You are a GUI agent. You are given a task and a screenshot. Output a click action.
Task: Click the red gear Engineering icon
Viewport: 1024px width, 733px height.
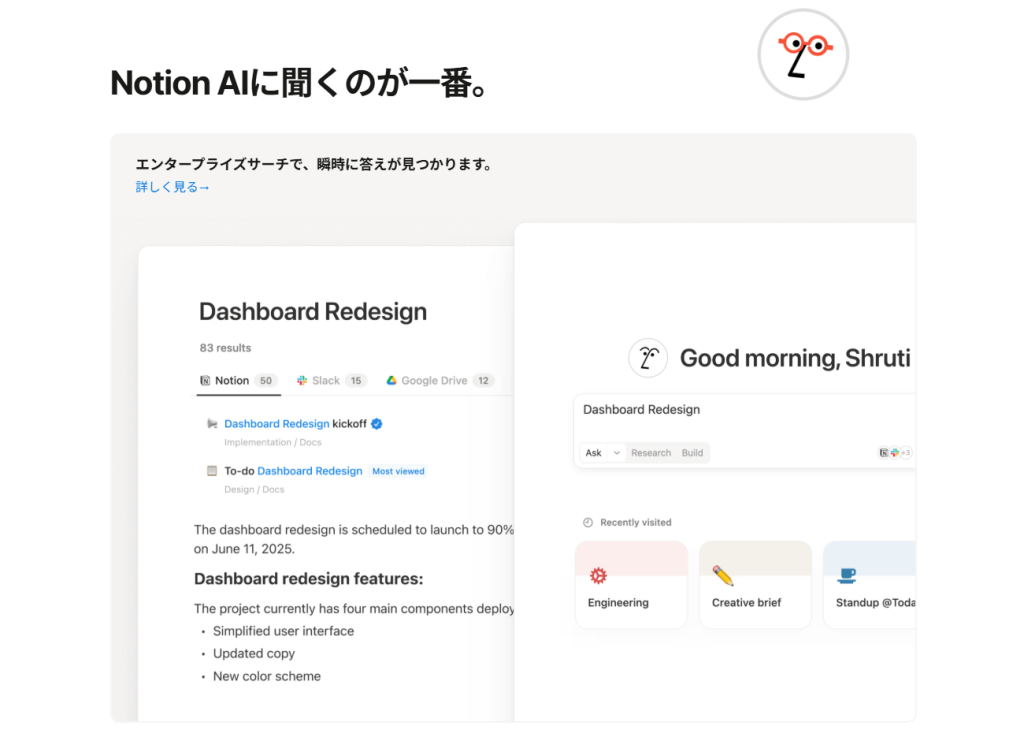point(598,575)
